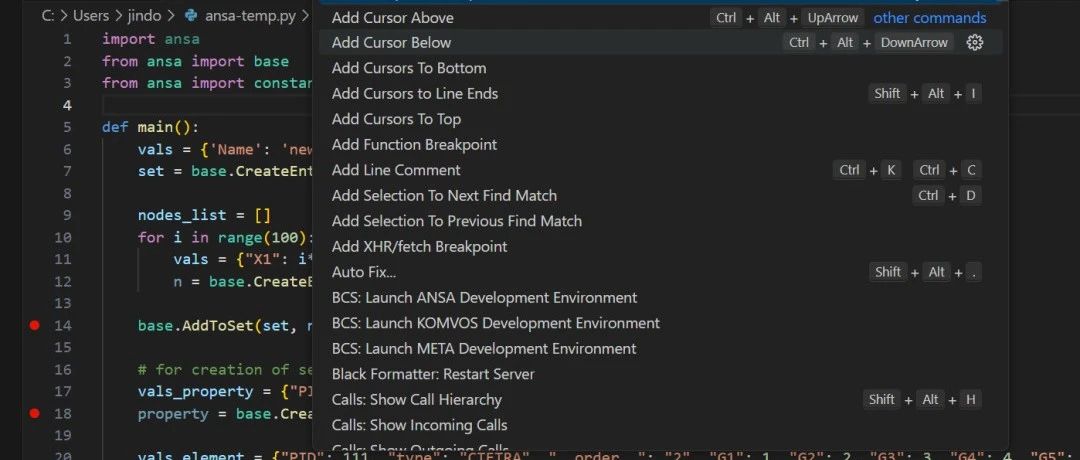Choose Add Cursors To Top command
Screen dimensions: 1080x460
pyautogui.click(x=661, y=119)
